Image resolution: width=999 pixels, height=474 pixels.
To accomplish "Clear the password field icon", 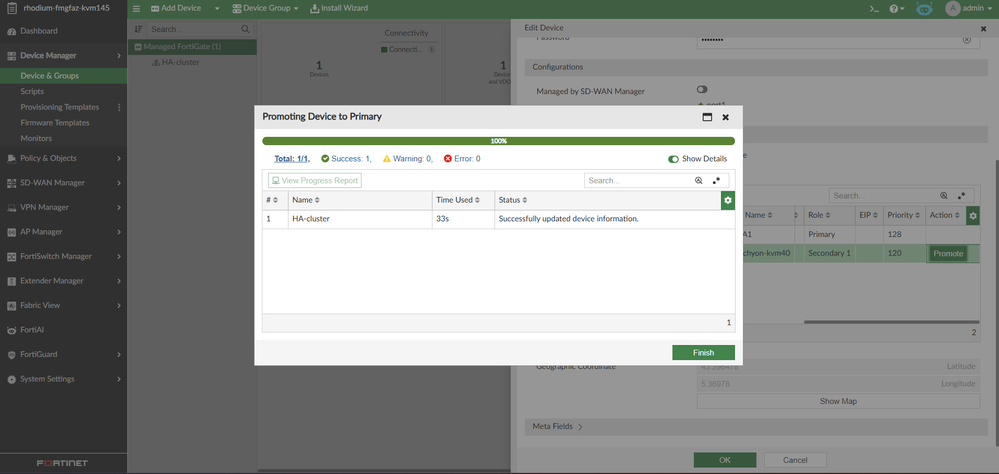I will pyautogui.click(x=967, y=40).
